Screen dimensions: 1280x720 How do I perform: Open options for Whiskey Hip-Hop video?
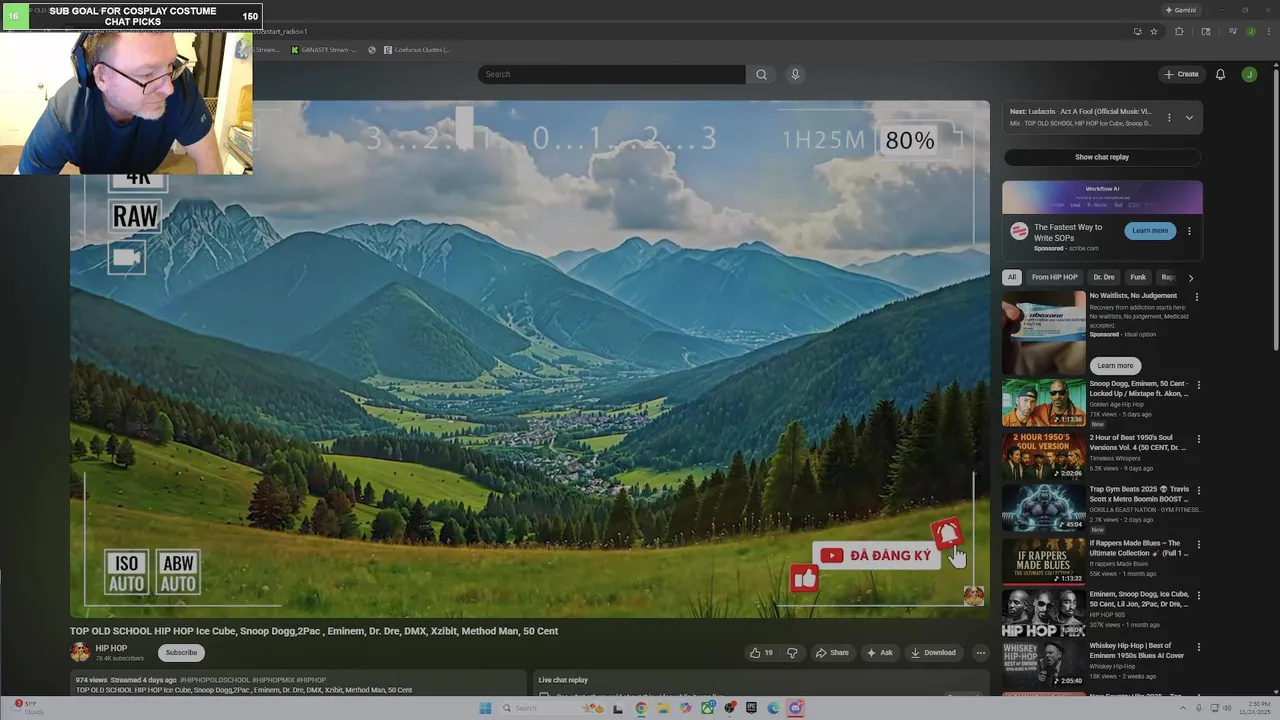[1198, 647]
